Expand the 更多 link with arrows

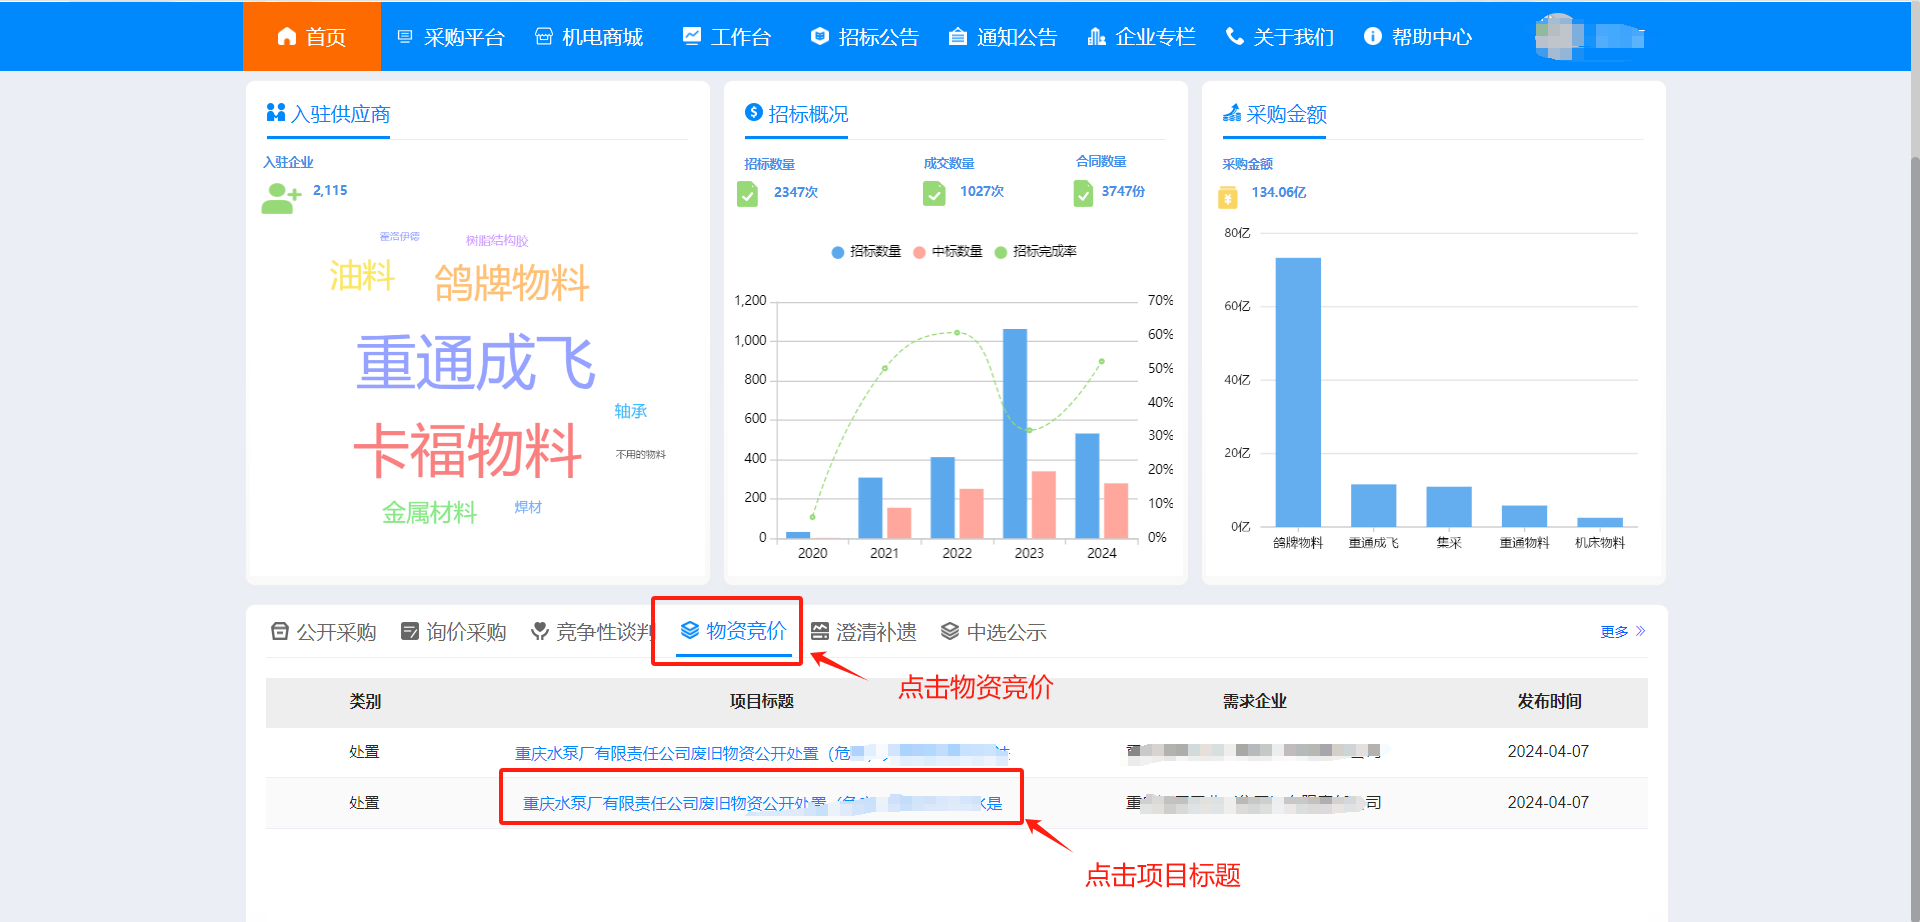point(1622,632)
